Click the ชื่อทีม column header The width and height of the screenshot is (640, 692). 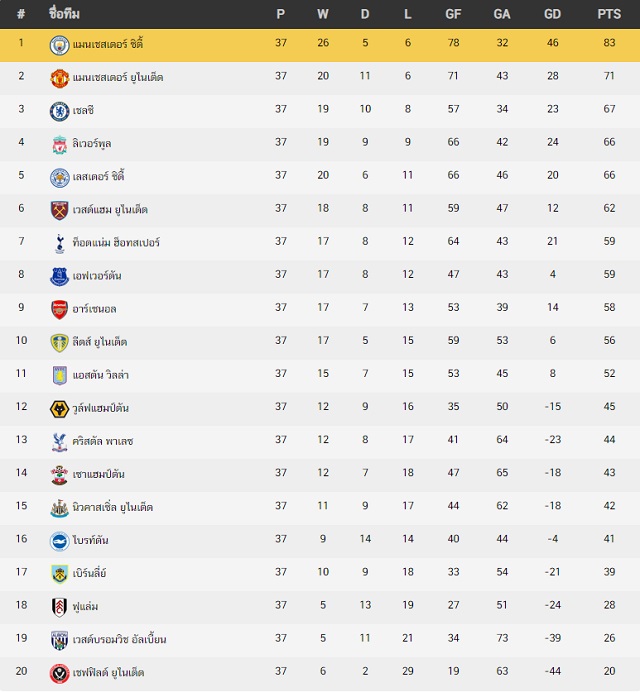pos(64,14)
